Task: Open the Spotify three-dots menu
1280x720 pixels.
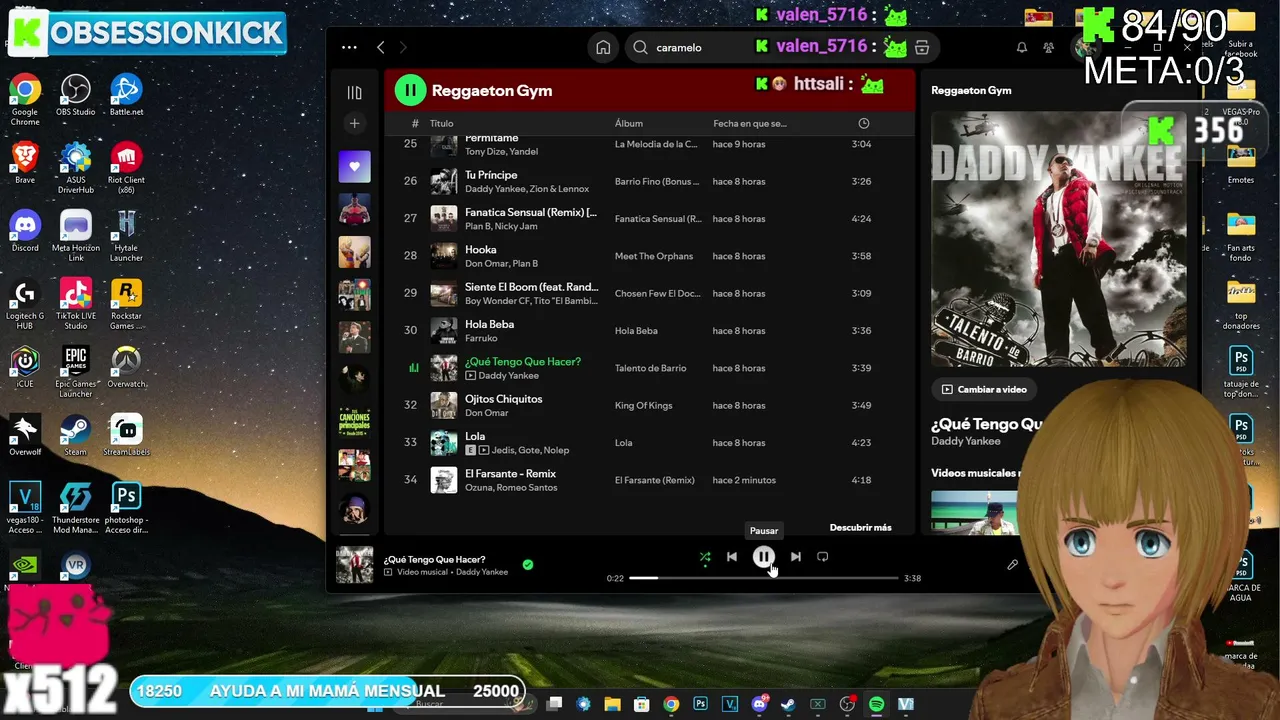Action: pyautogui.click(x=349, y=47)
